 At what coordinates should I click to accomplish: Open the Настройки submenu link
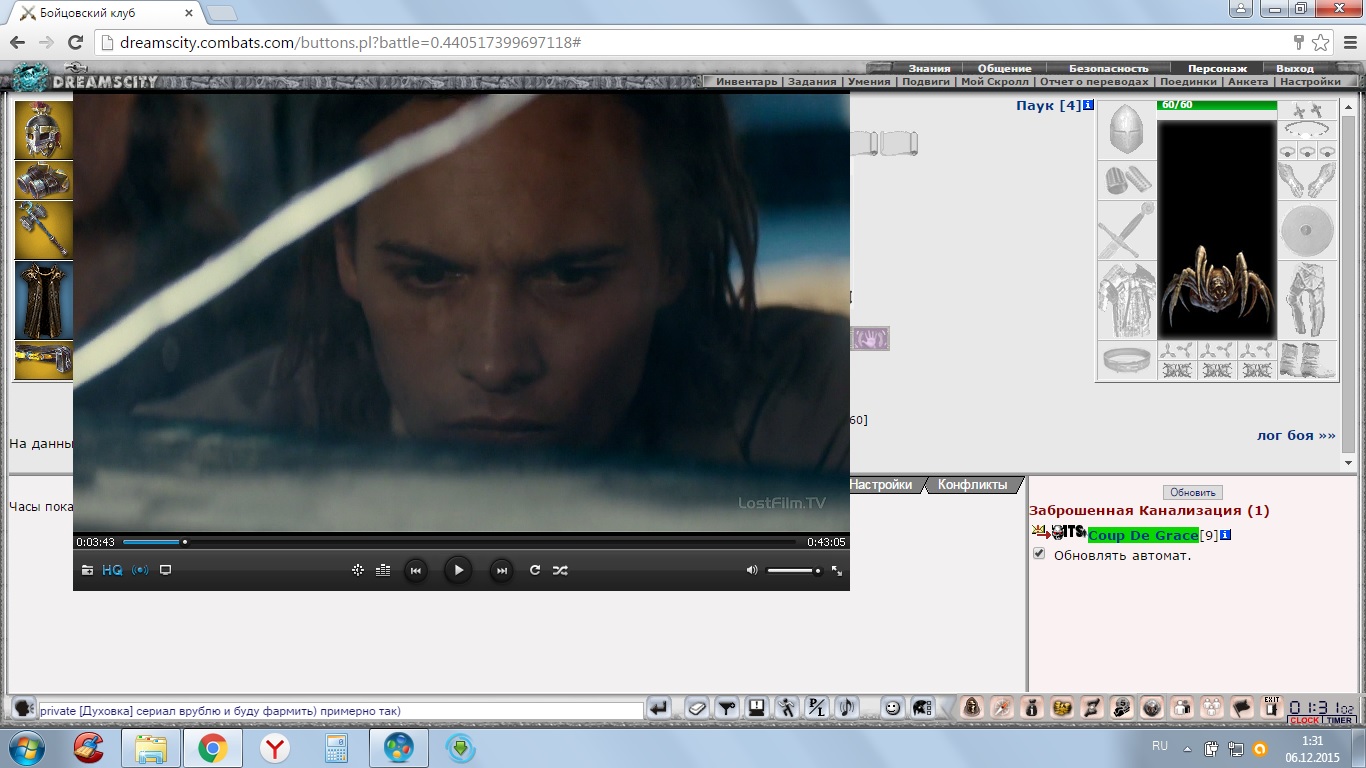pyautogui.click(x=1310, y=82)
